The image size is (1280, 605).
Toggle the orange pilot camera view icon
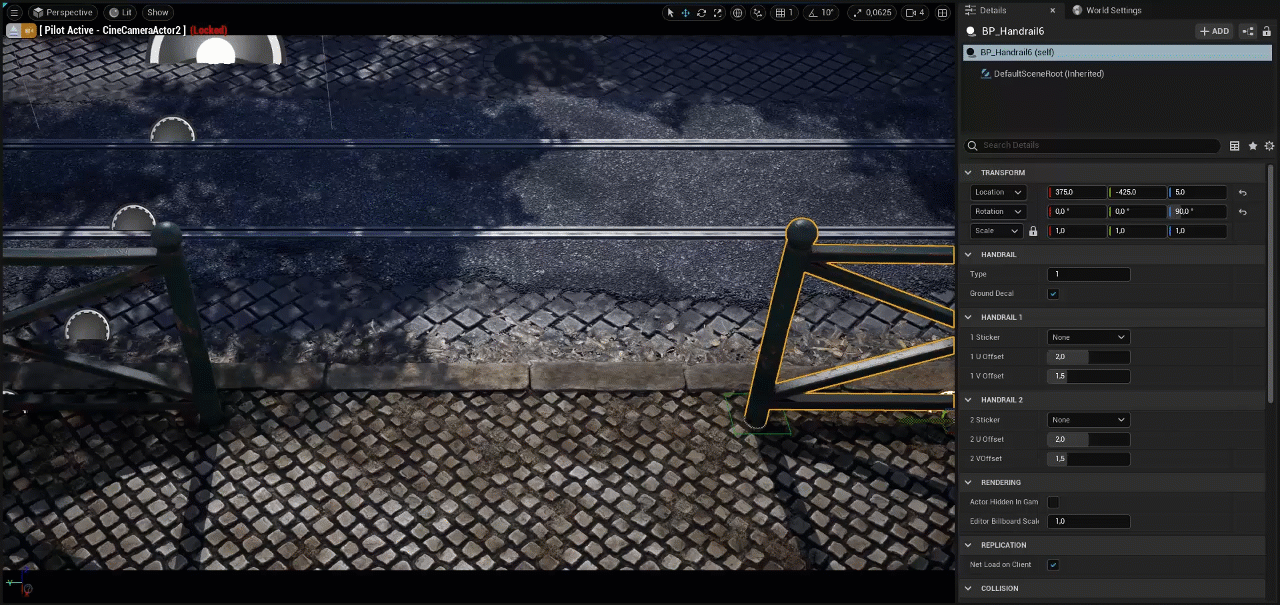pyautogui.click(x=29, y=30)
